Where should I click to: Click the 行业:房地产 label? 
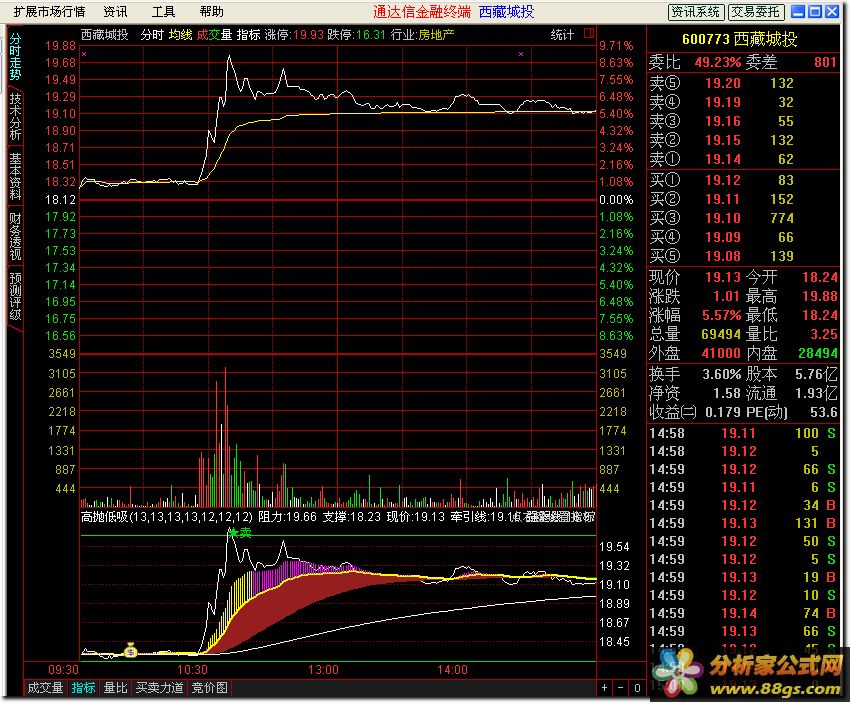(422, 35)
